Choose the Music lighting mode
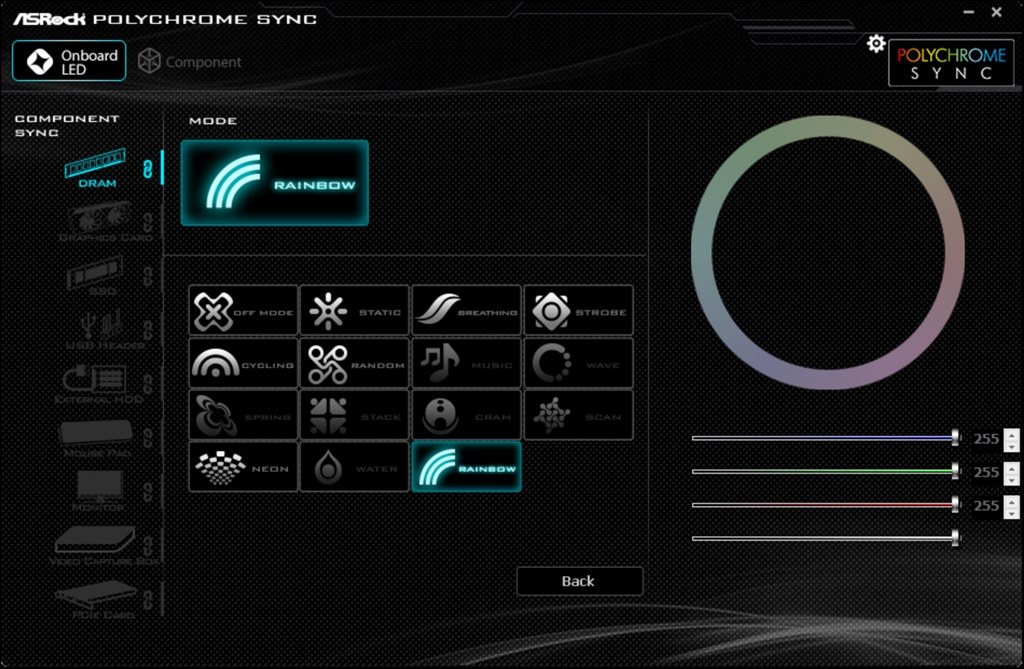 click(466, 363)
